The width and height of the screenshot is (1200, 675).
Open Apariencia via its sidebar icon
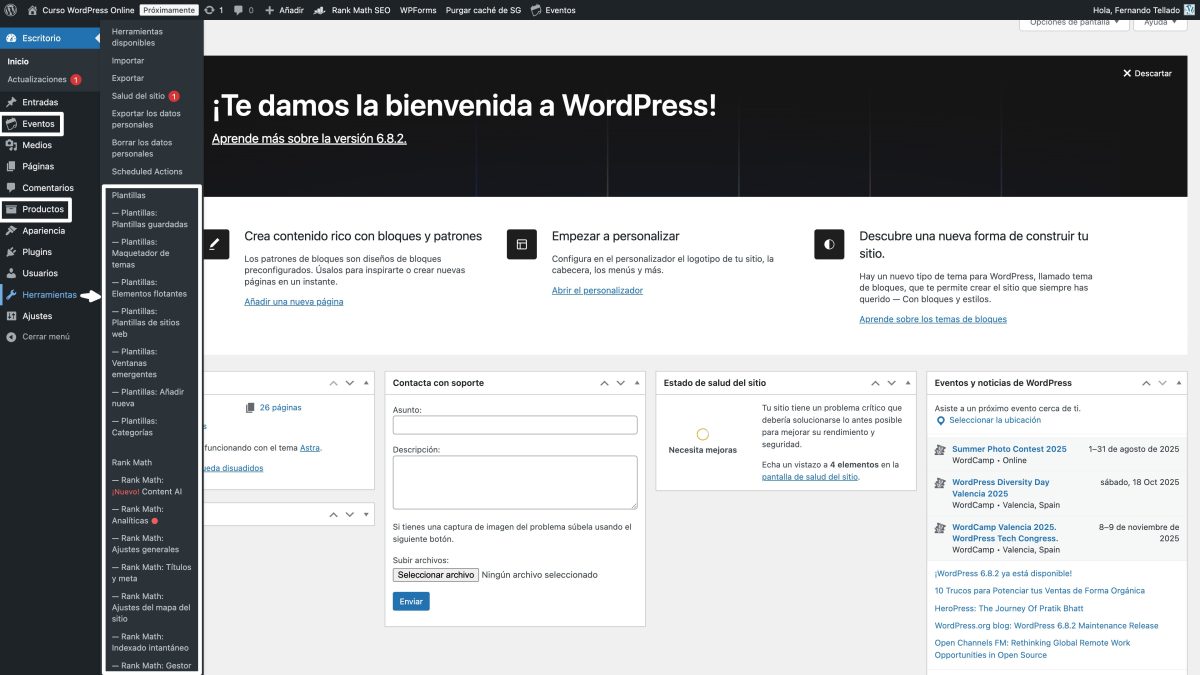[x=12, y=230]
